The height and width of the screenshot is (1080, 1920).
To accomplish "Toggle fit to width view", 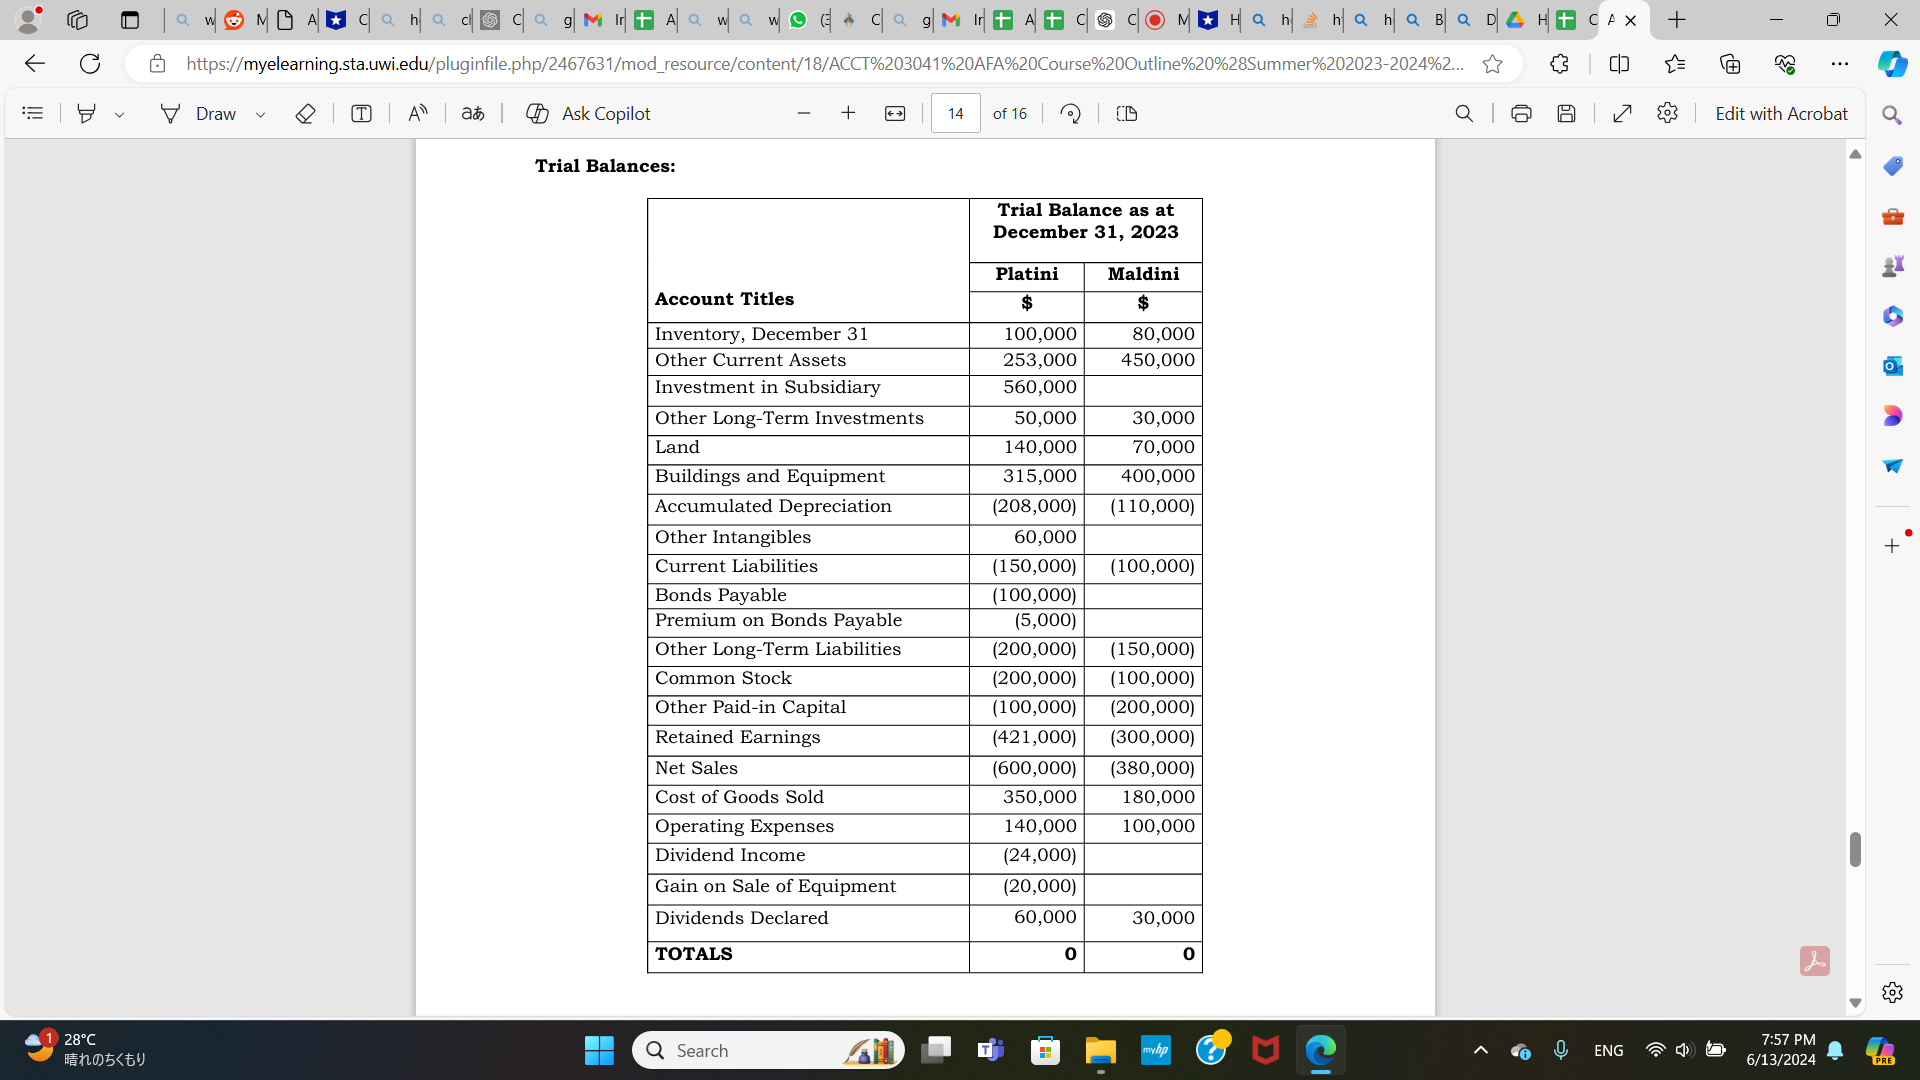I will pyautogui.click(x=895, y=113).
